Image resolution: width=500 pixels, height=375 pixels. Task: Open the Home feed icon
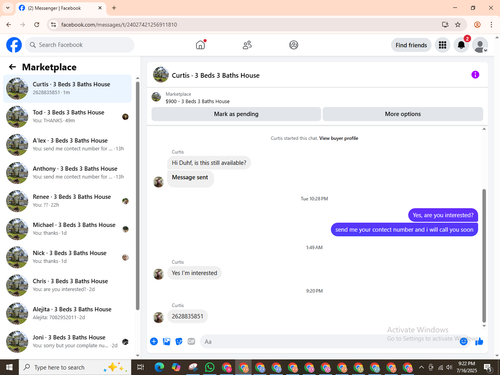point(200,45)
